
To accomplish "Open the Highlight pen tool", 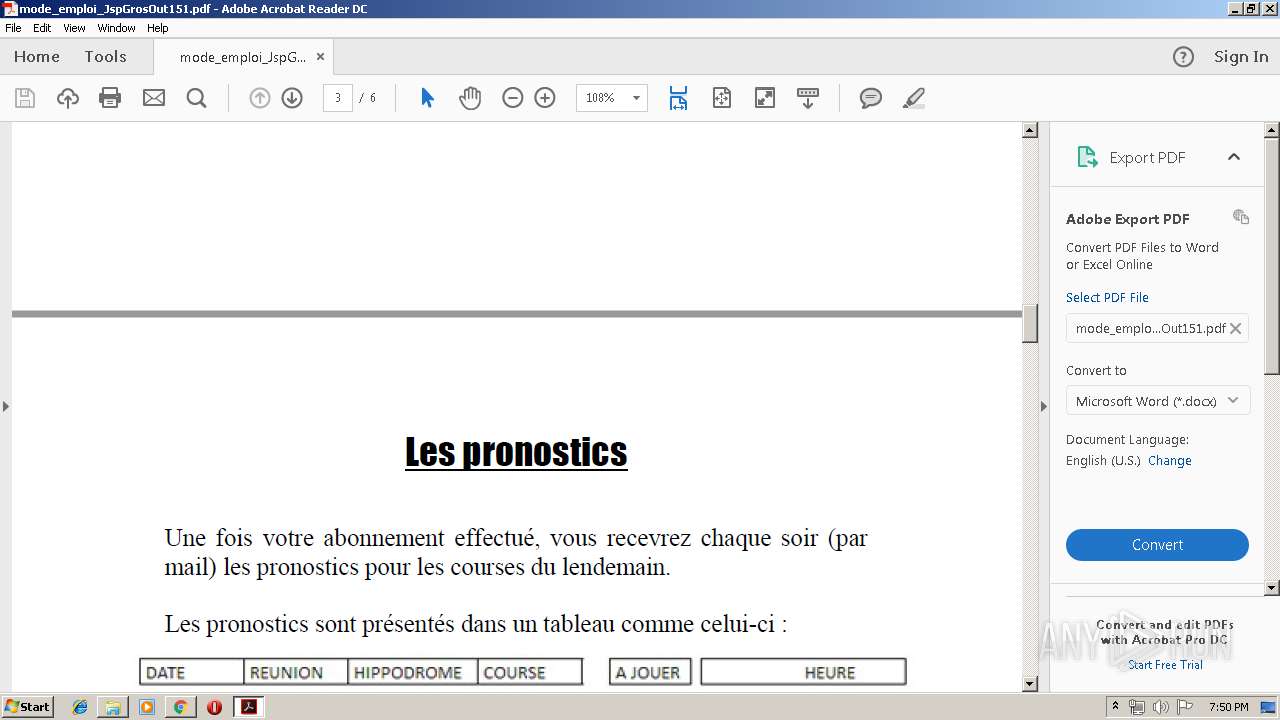I will pyautogui.click(x=913, y=98).
